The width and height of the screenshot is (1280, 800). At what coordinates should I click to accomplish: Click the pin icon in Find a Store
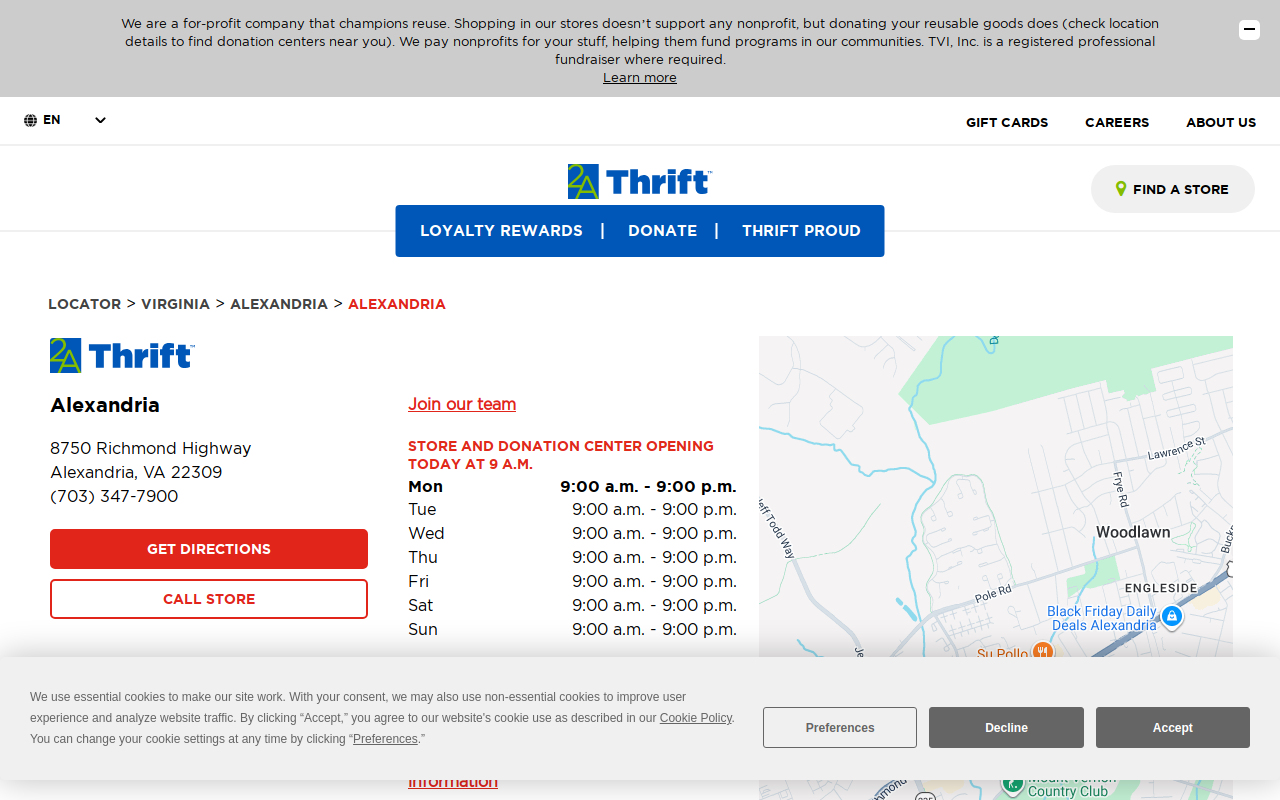(1121, 189)
